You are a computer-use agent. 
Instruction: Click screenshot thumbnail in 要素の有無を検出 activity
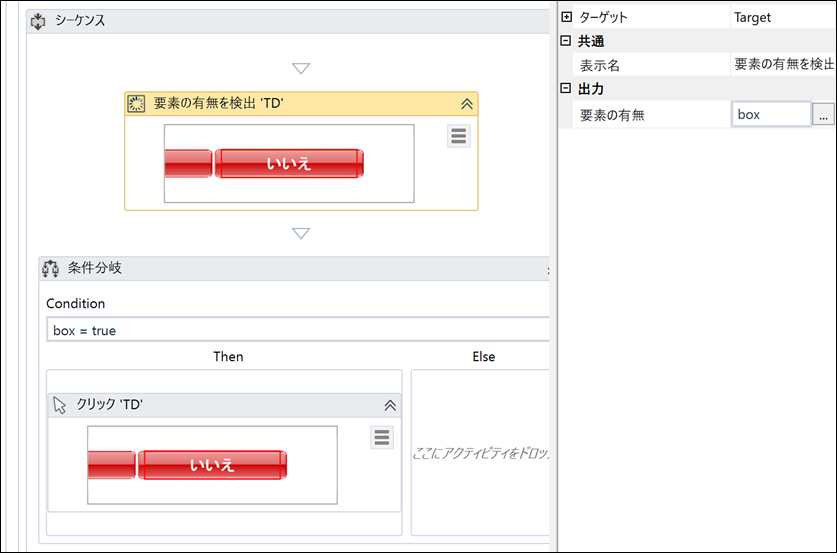(289, 163)
